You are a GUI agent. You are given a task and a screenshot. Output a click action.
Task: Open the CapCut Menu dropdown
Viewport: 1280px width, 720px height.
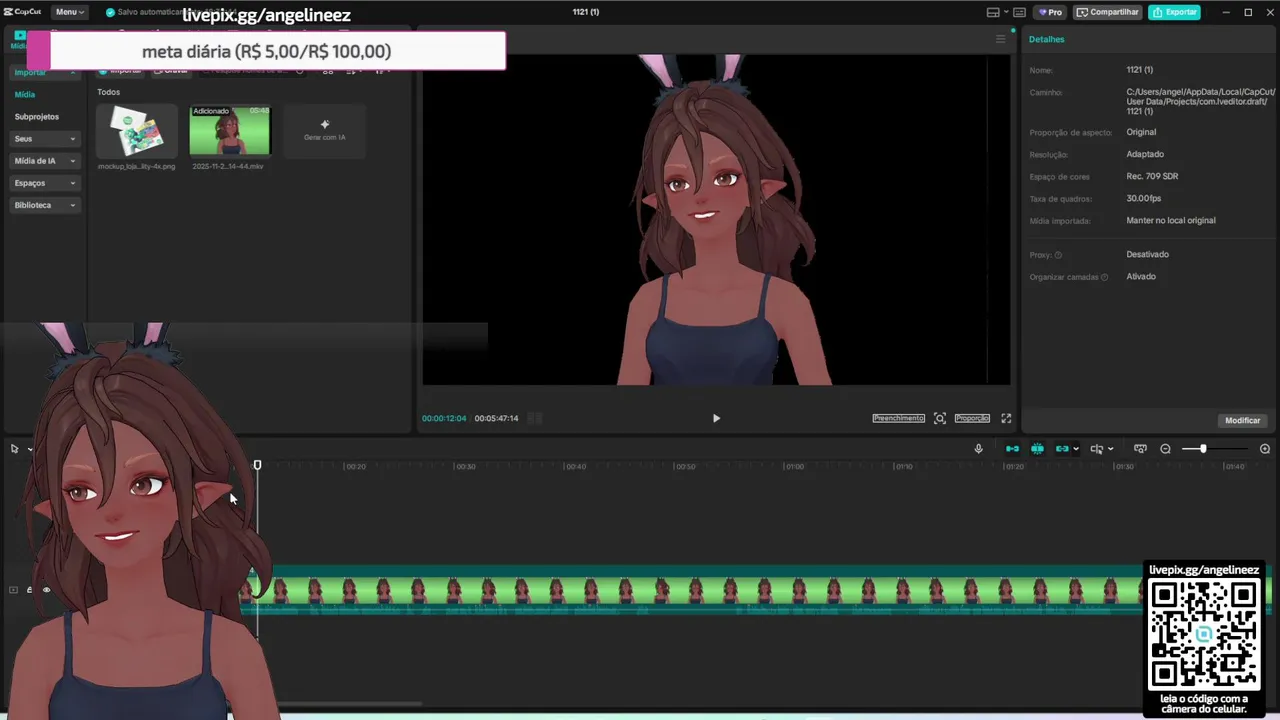tap(69, 12)
